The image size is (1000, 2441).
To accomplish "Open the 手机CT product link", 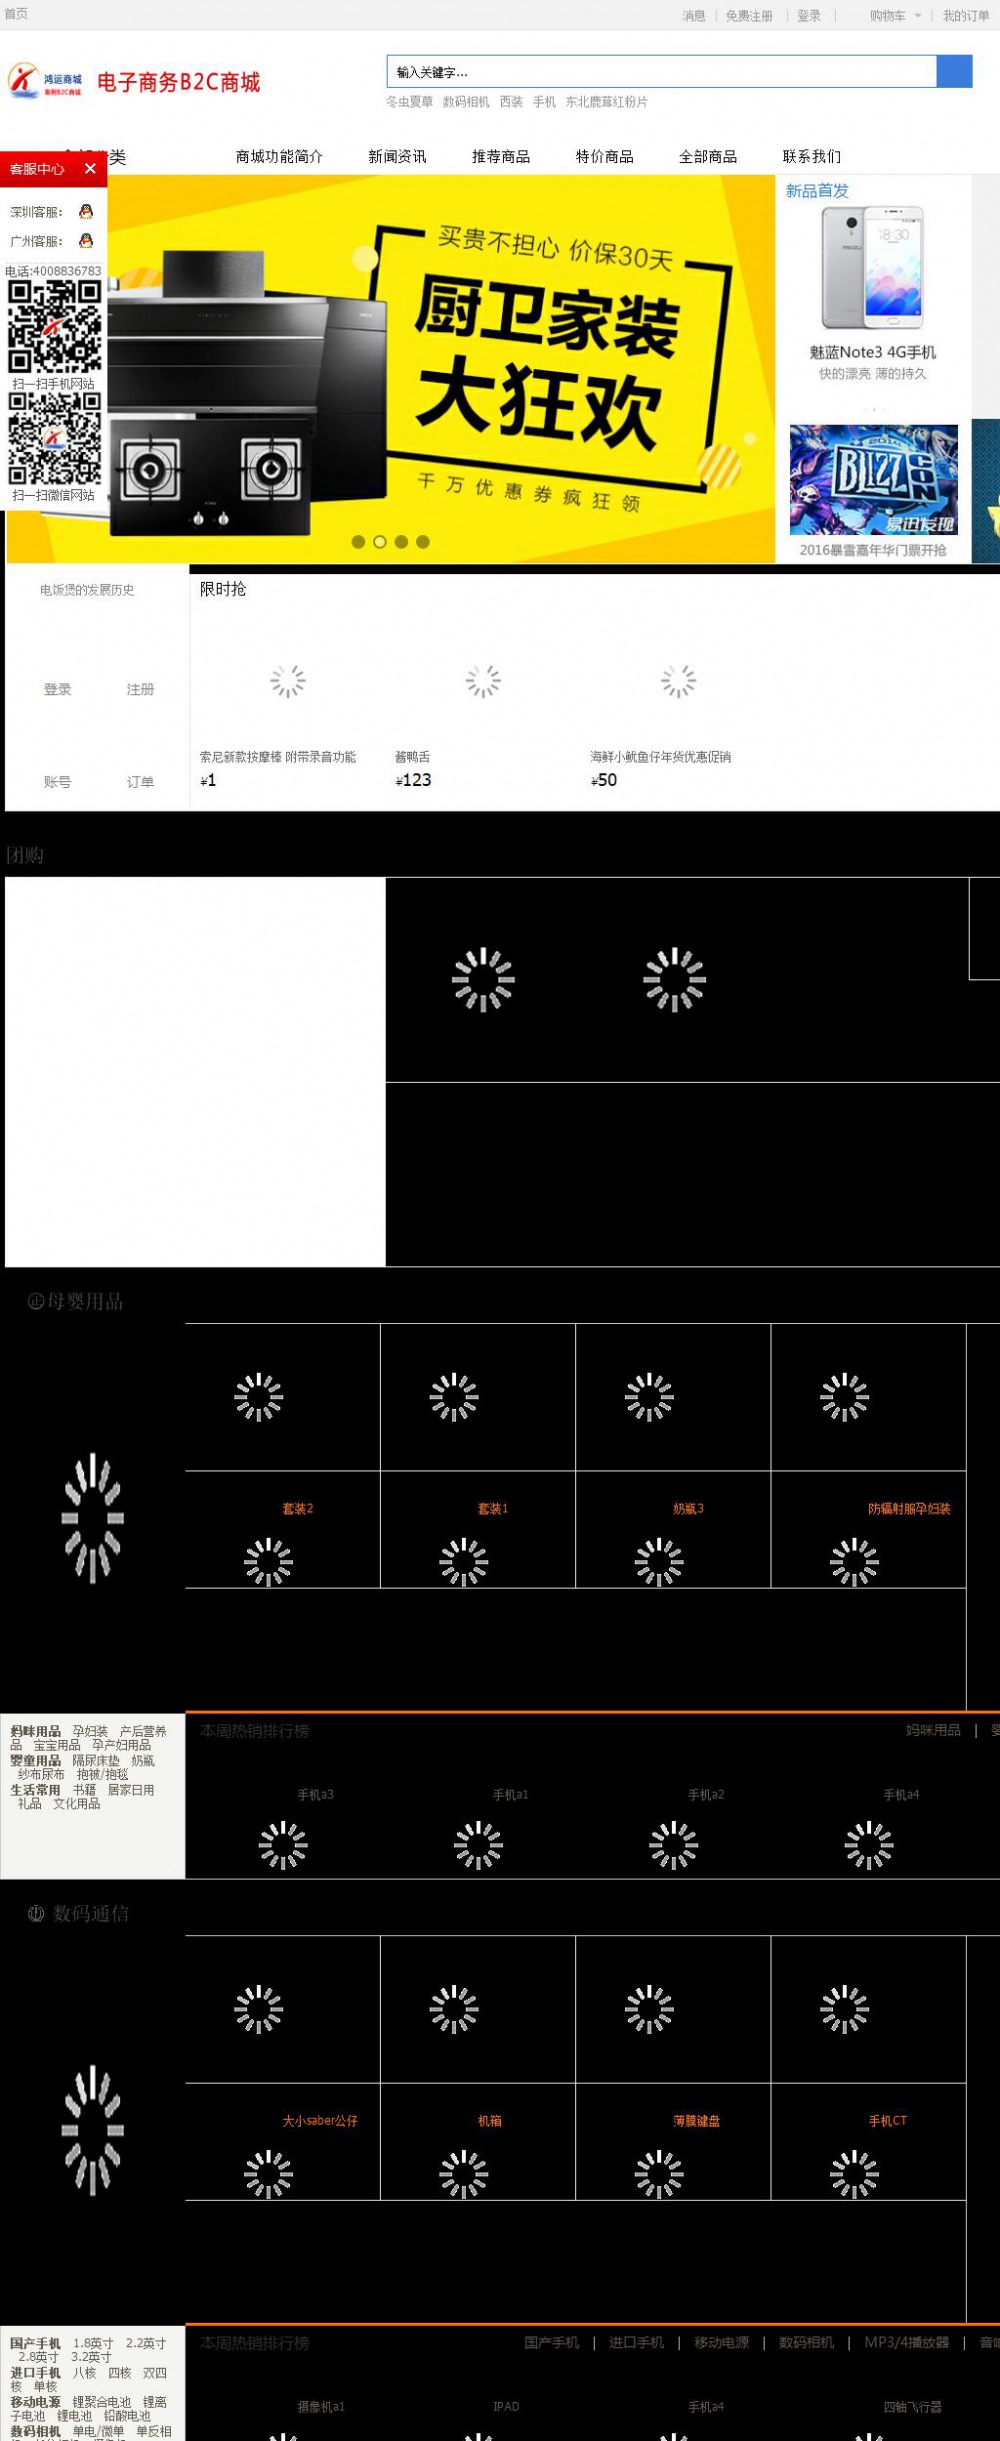I will click(x=888, y=2121).
